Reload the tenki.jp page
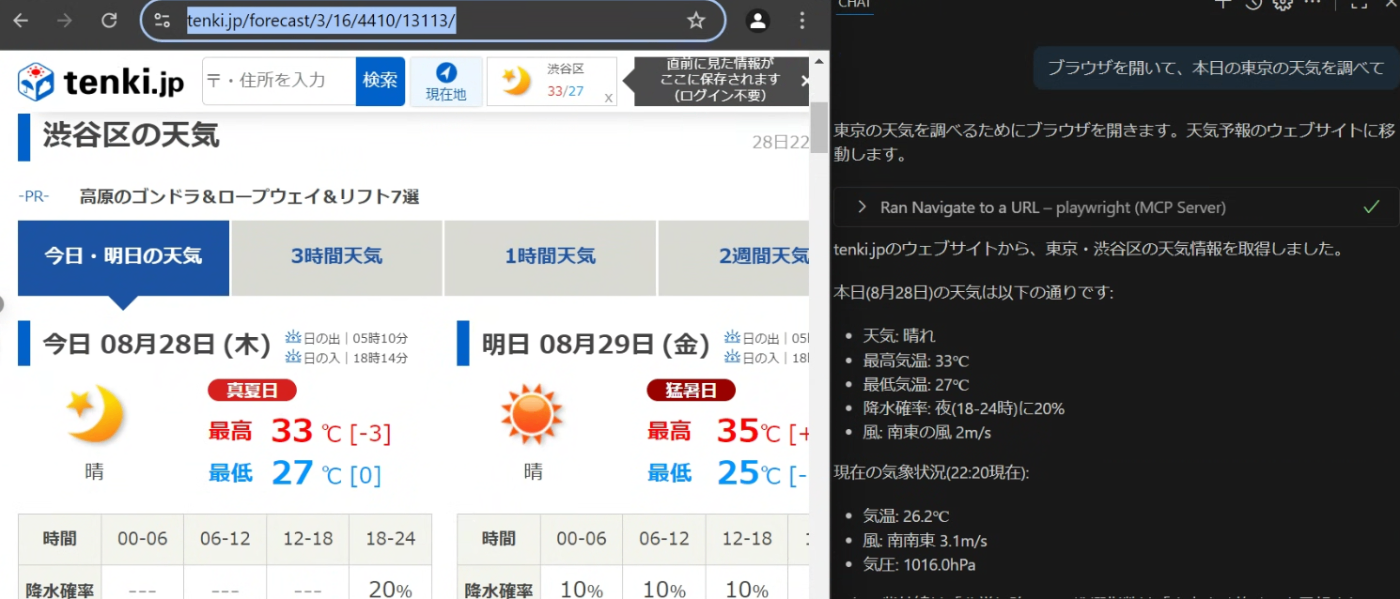The image size is (1400, 599). click(x=110, y=20)
